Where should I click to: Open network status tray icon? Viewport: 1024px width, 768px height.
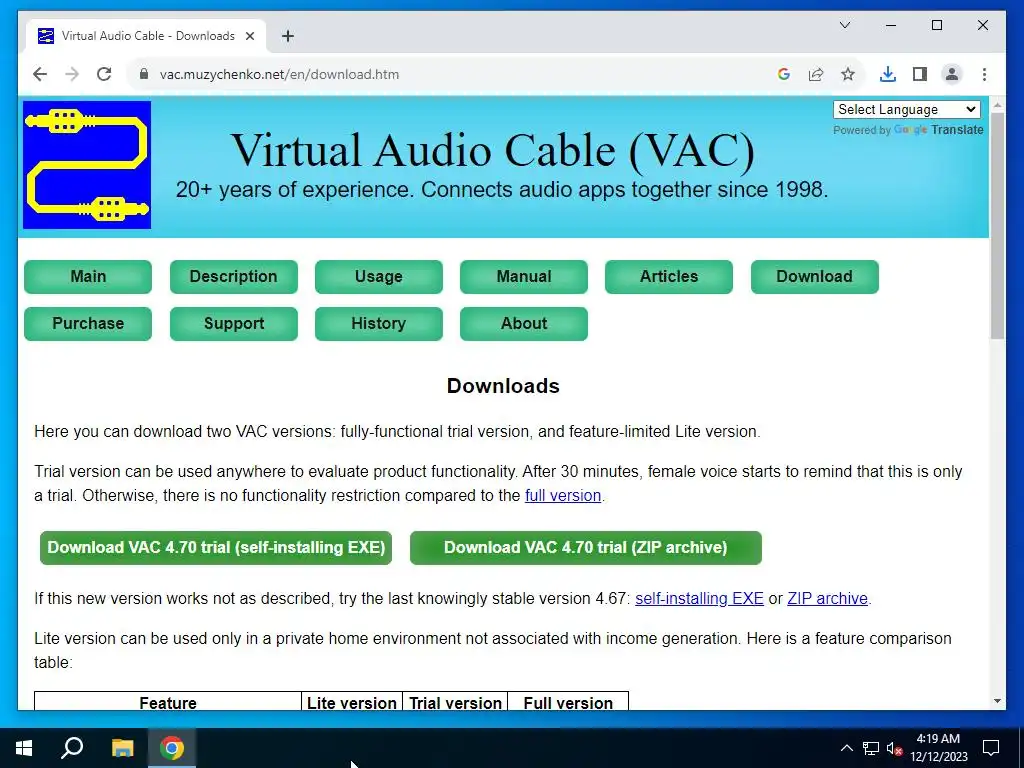point(871,748)
